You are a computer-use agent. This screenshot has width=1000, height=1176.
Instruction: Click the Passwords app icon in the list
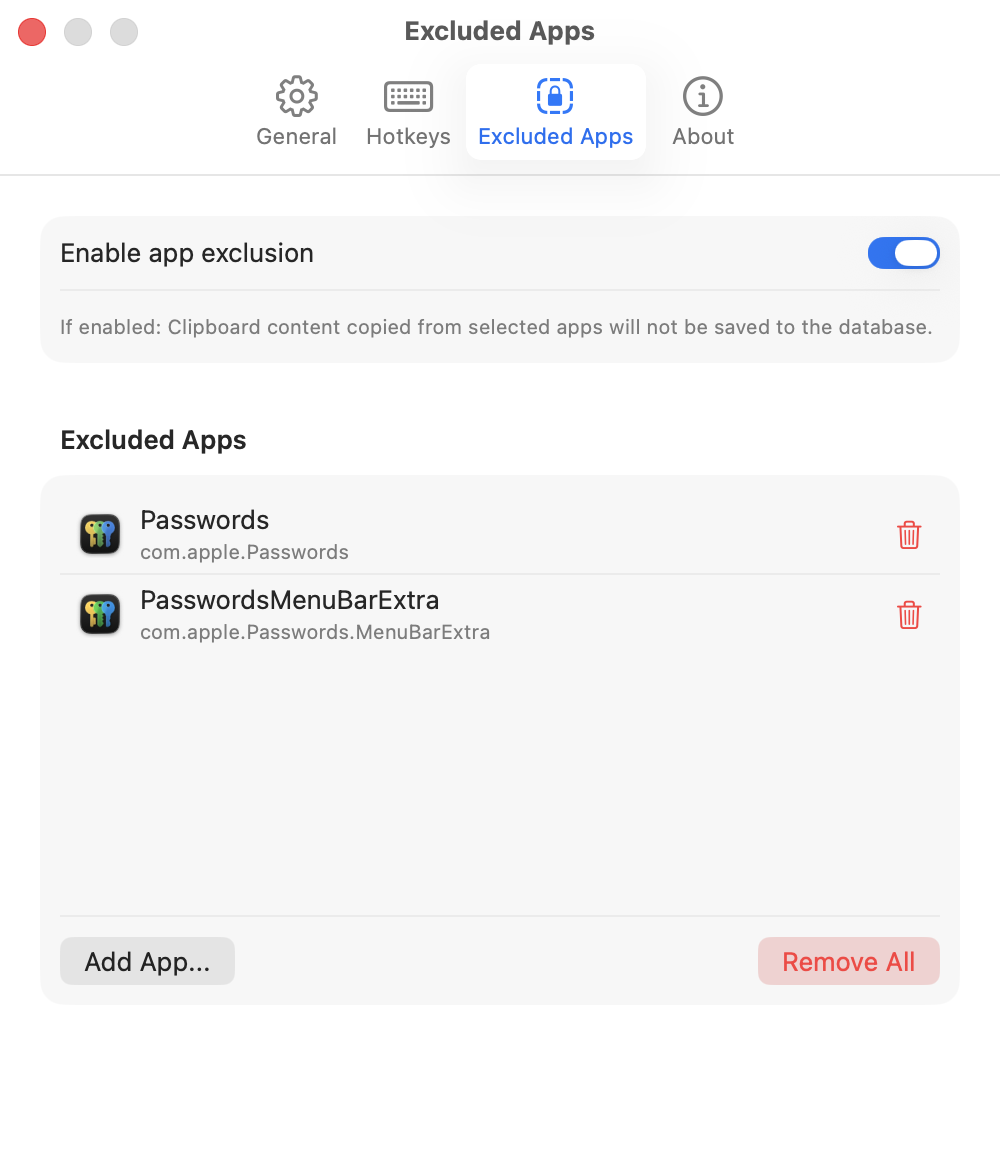tap(99, 533)
